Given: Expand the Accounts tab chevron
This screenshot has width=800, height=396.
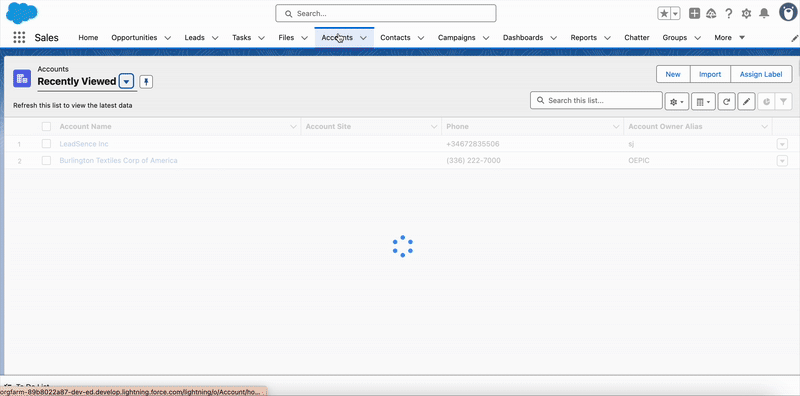Looking at the screenshot, I should 363,38.
